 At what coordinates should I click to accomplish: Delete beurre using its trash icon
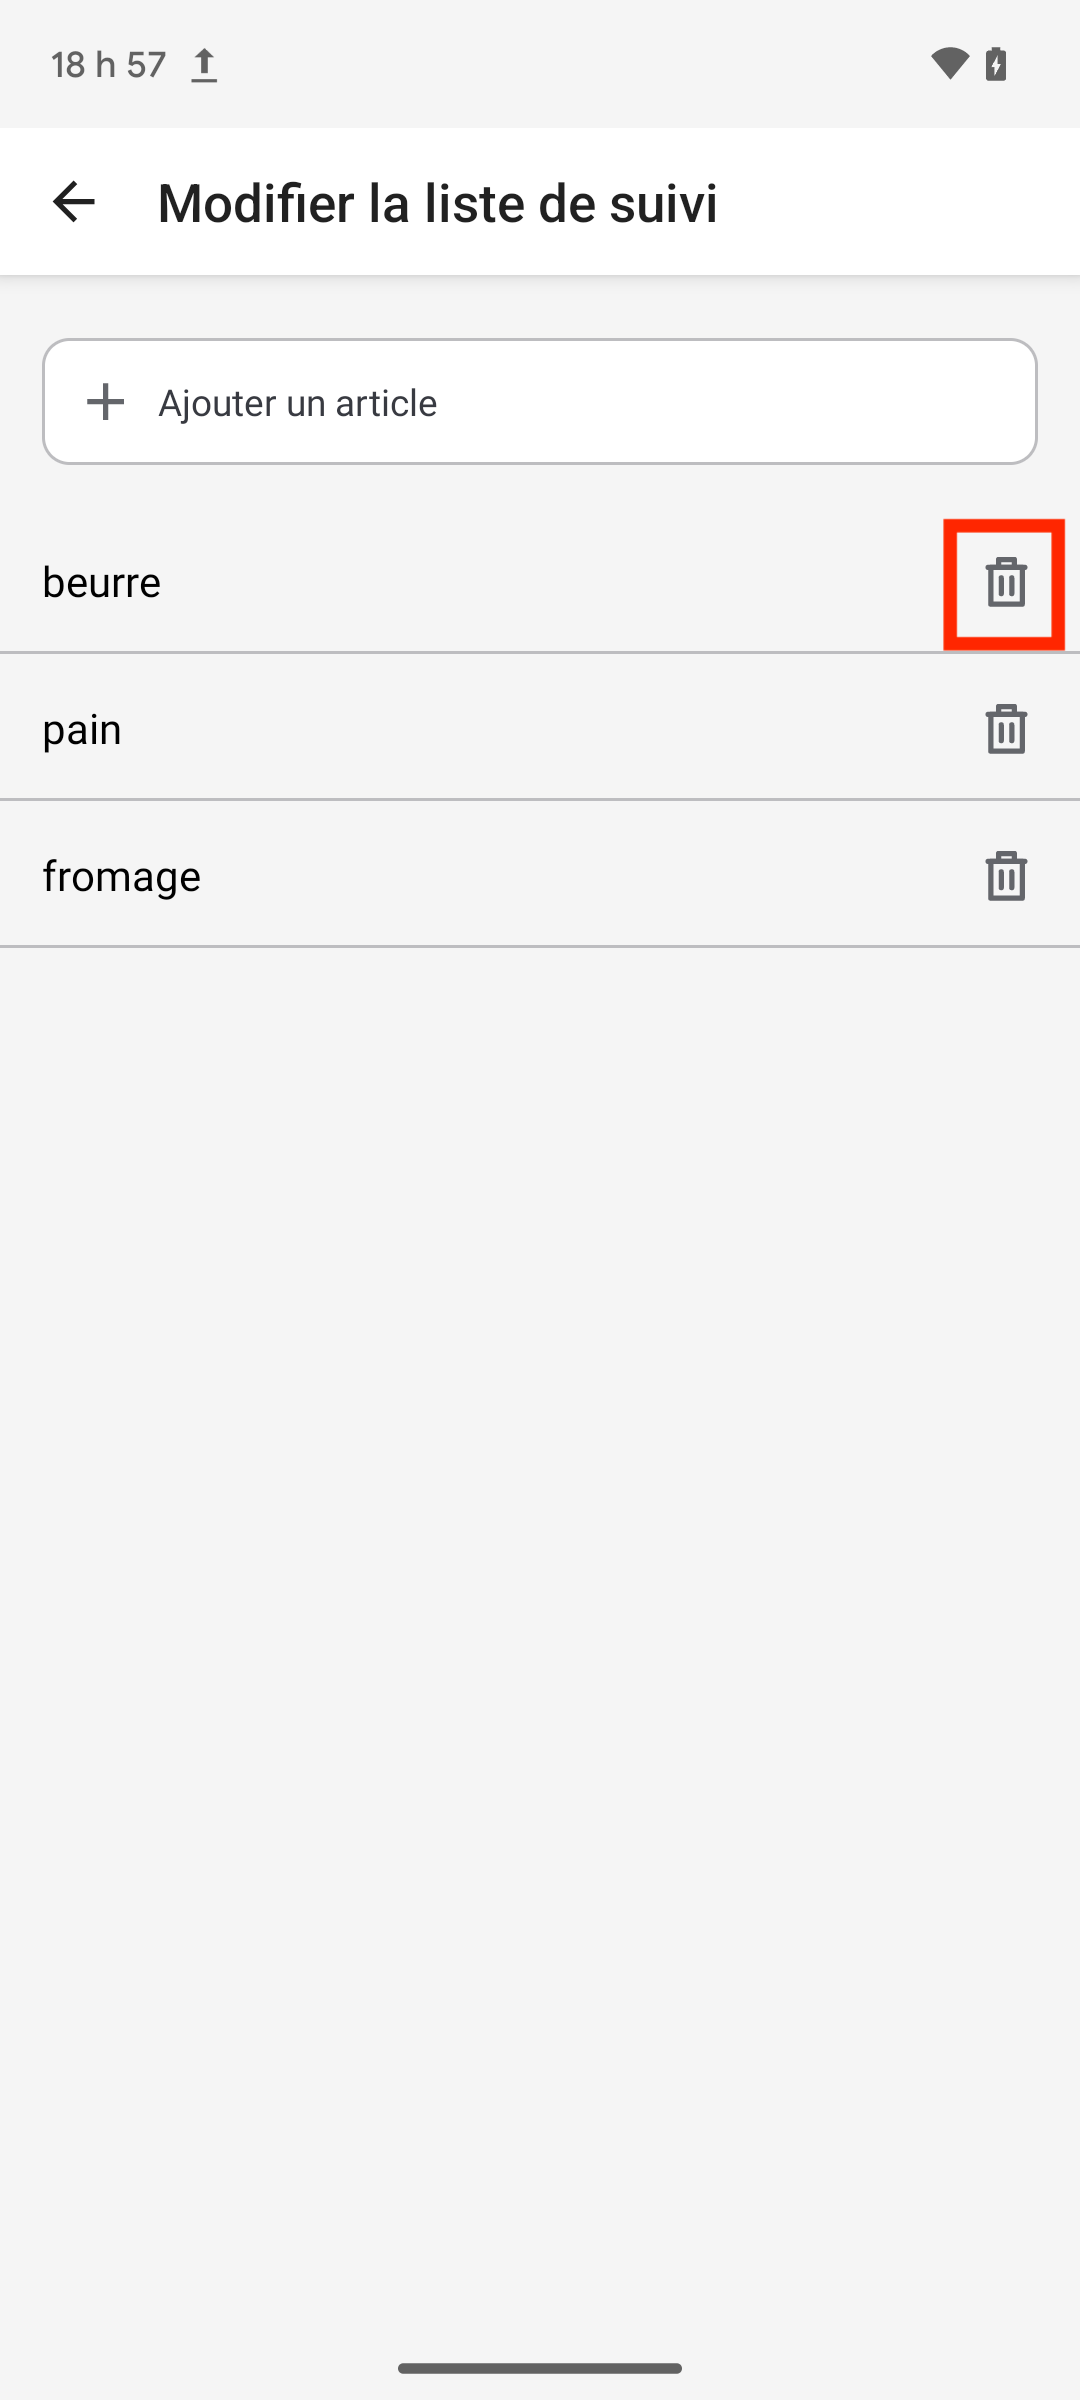point(1005,582)
